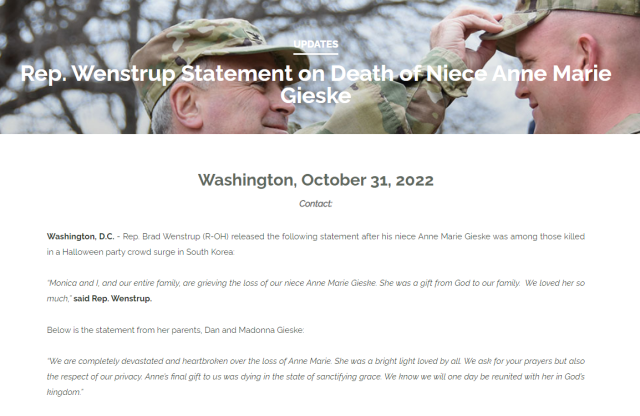Open the UPDATES link above the title
Viewport: 640px width, 416px height.
(x=316, y=44)
